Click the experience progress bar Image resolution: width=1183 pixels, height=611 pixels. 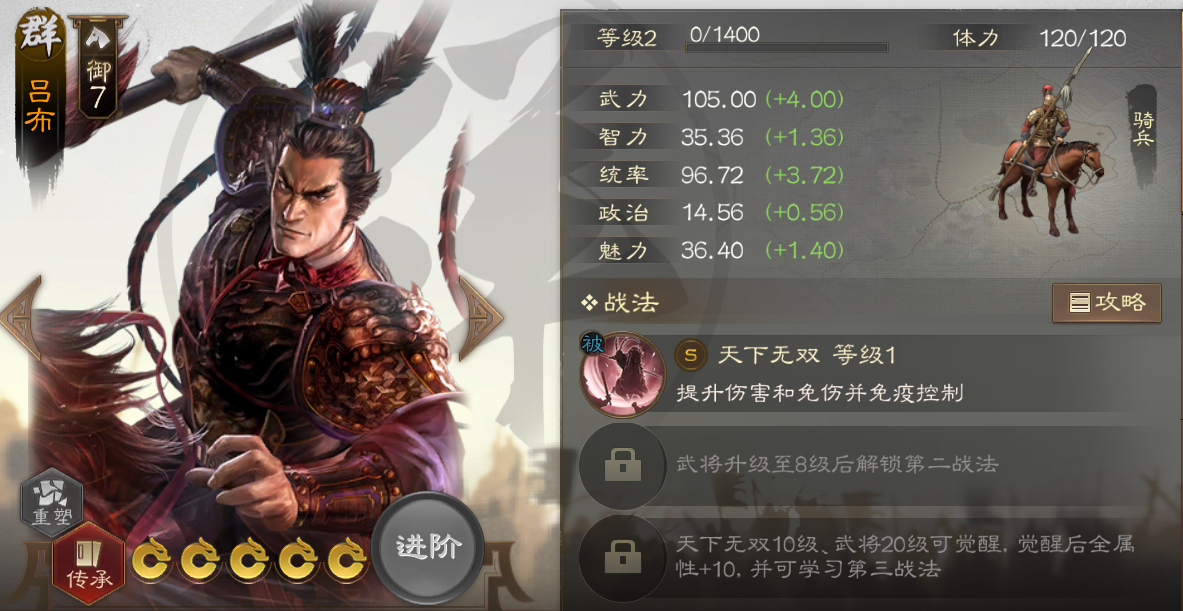point(786,48)
